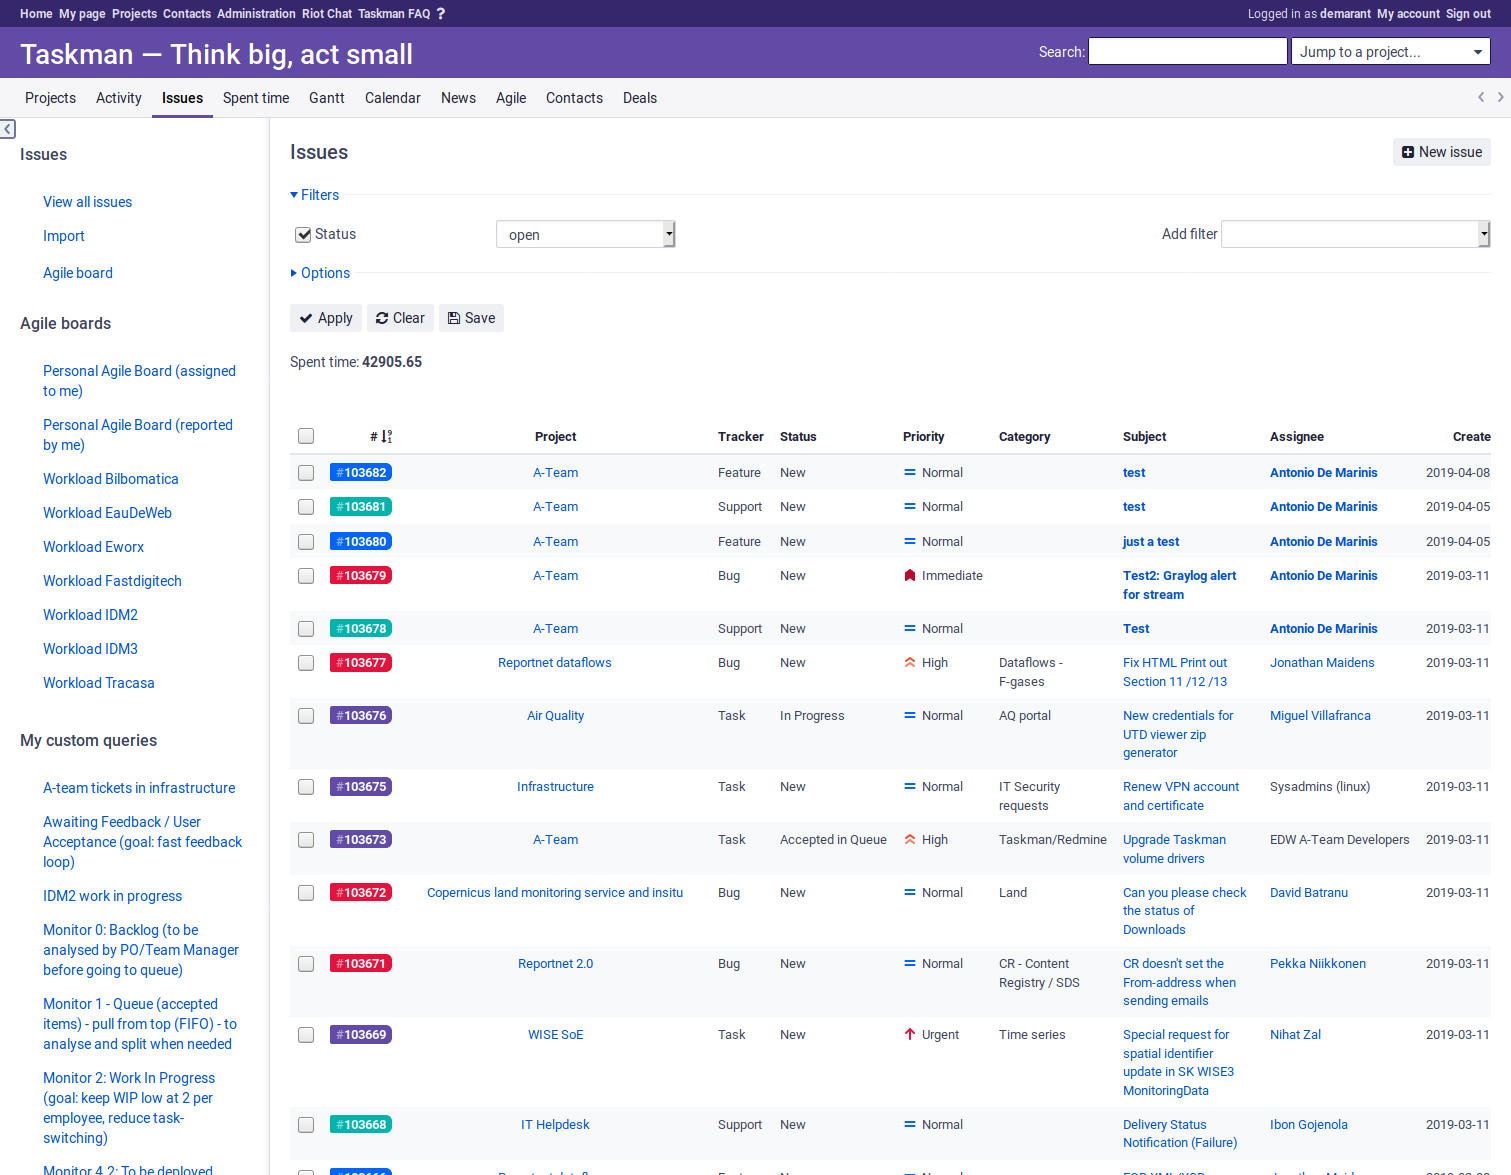1511x1175 pixels.
Task: Click the sort icon in ID column header
Action: (386, 437)
